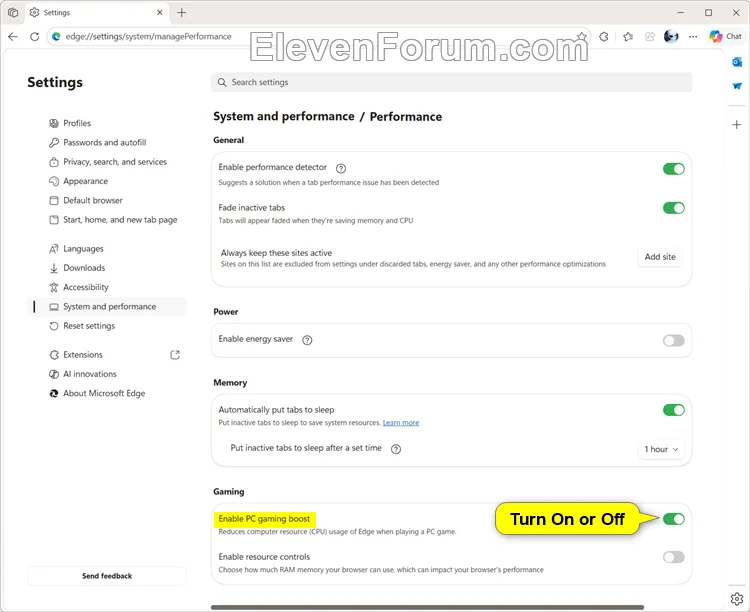
Task: Go back to System and performance breadcrumb
Action: [x=284, y=116]
